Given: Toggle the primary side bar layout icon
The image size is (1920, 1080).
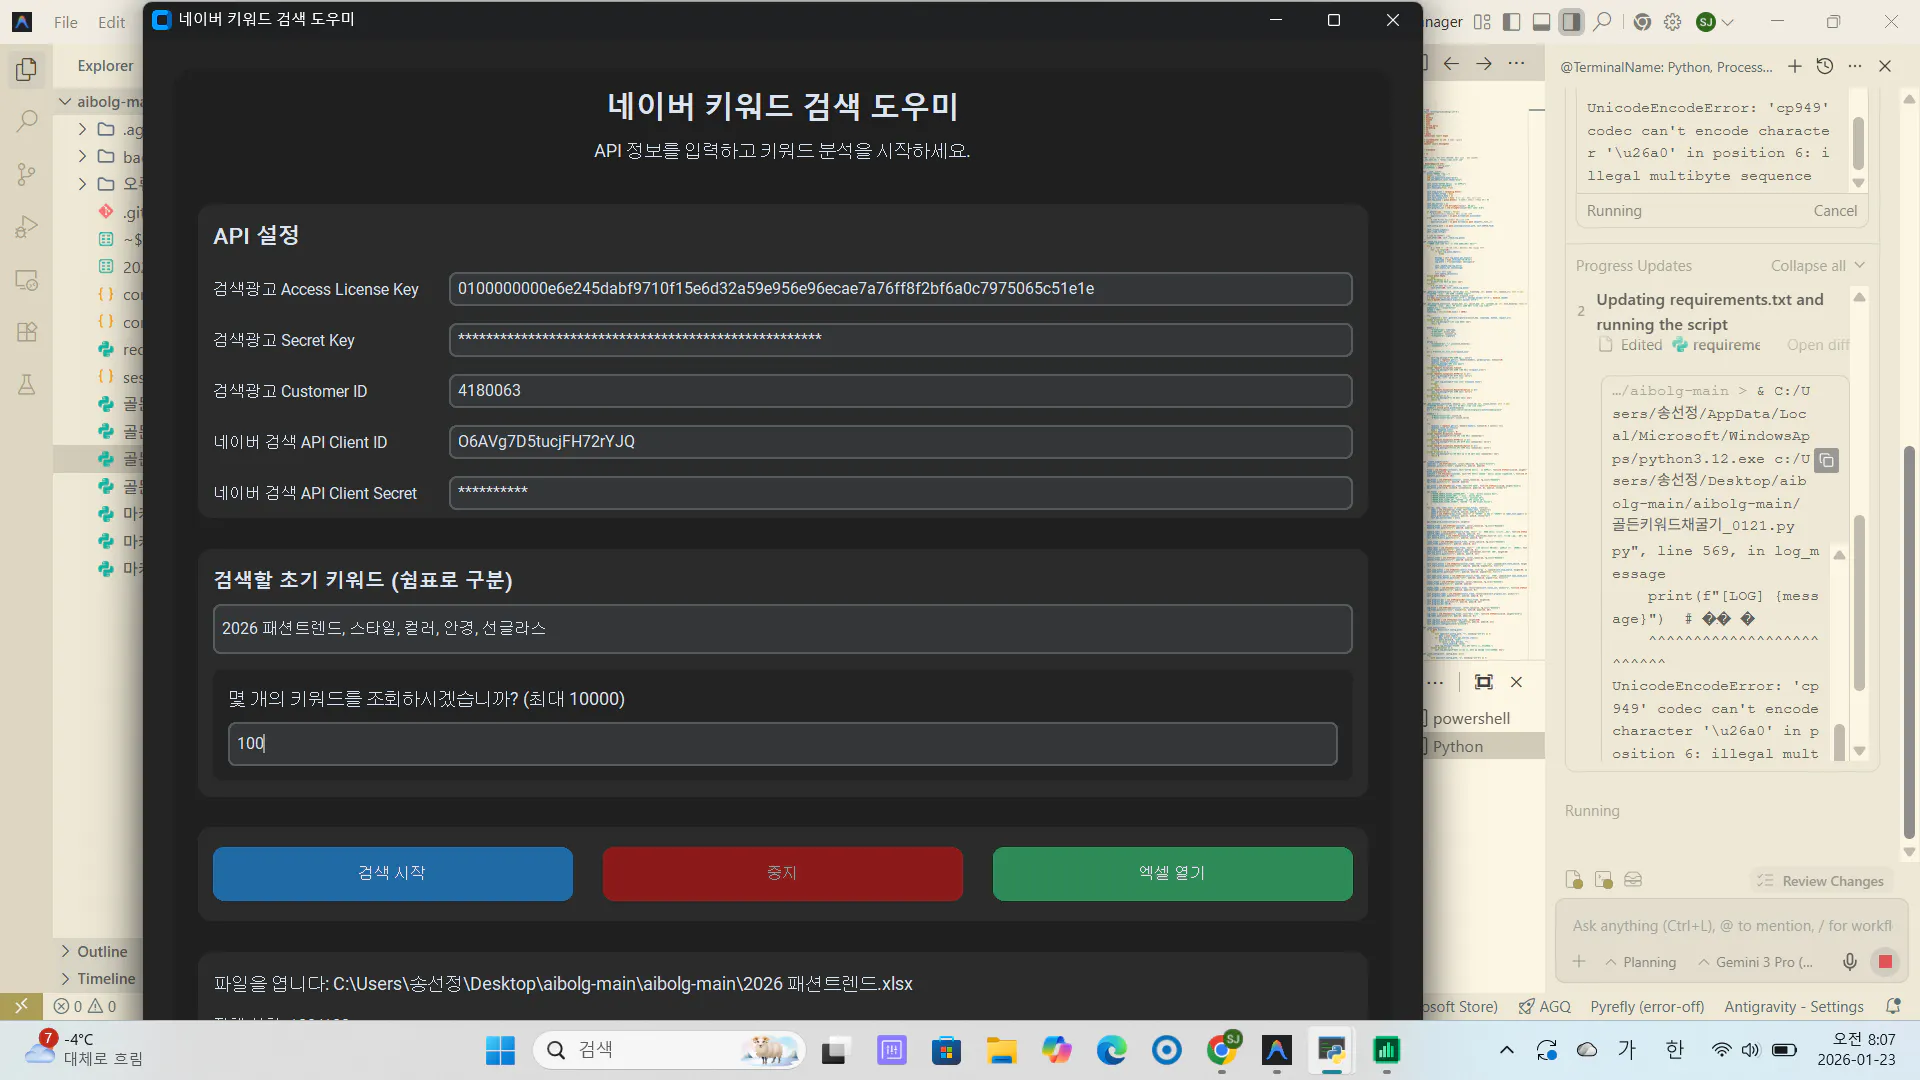Looking at the screenshot, I should 1512,22.
